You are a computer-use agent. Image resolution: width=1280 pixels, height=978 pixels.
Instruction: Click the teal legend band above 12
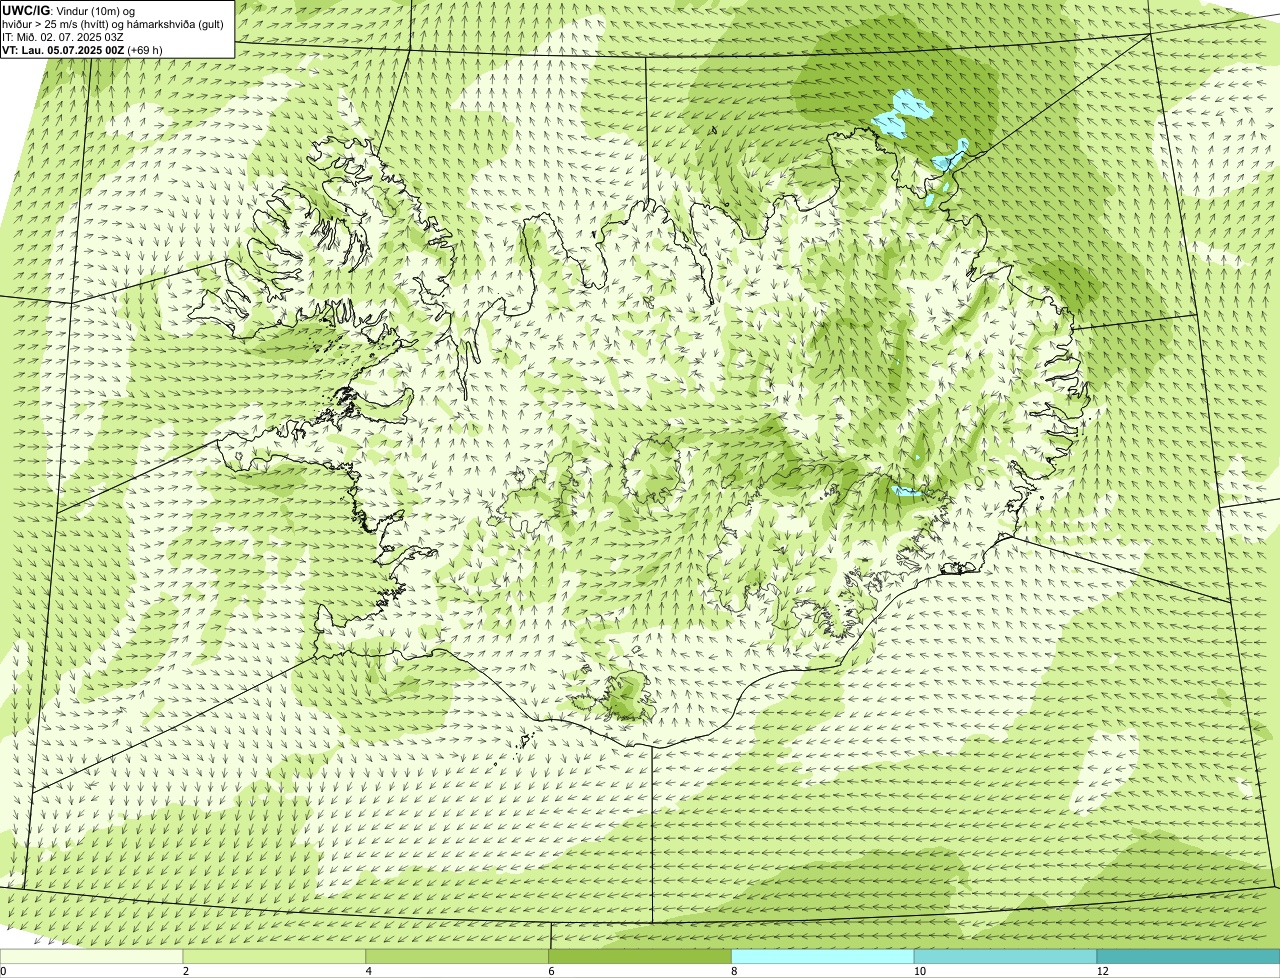pos(1188,957)
